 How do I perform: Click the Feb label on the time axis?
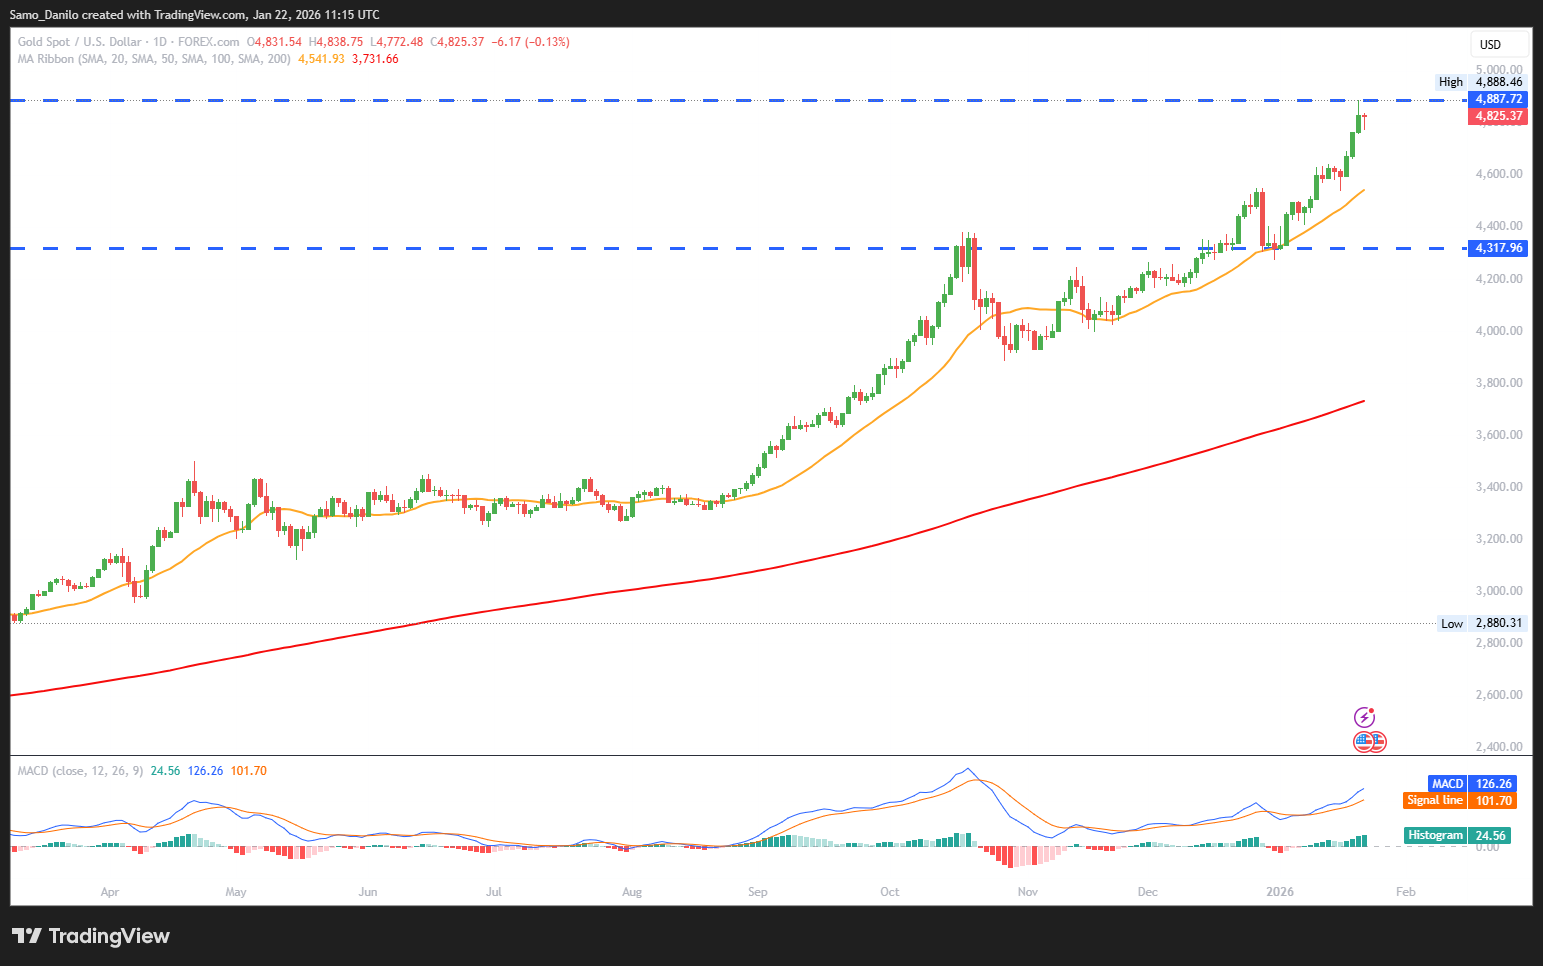coord(1406,892)
